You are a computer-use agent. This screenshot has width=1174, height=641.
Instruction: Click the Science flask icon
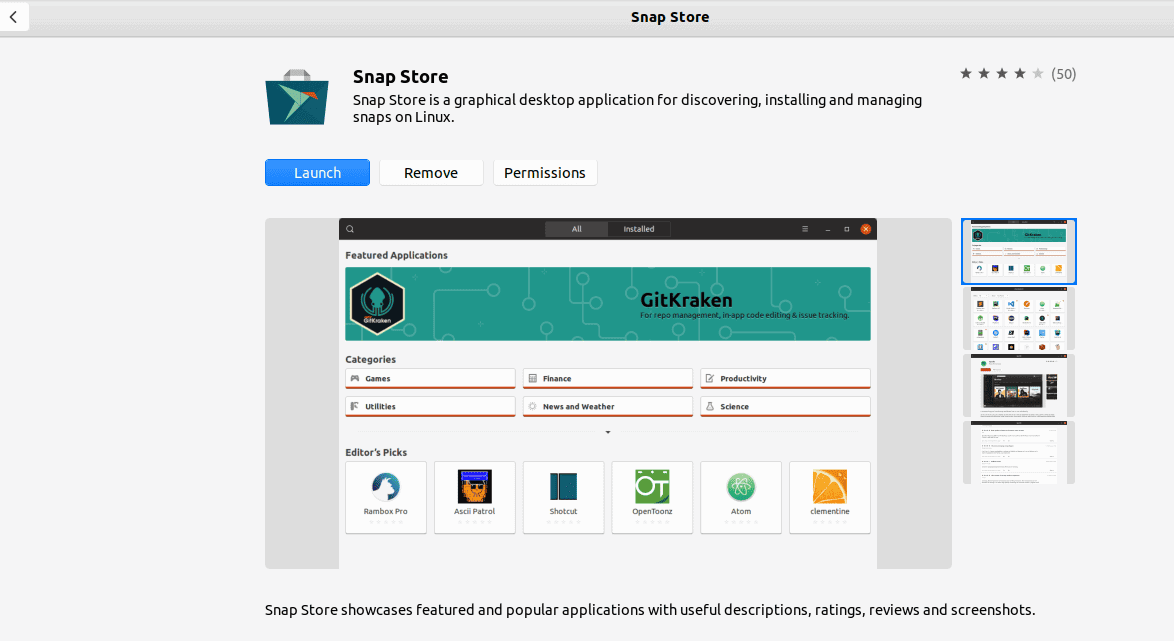710,406
